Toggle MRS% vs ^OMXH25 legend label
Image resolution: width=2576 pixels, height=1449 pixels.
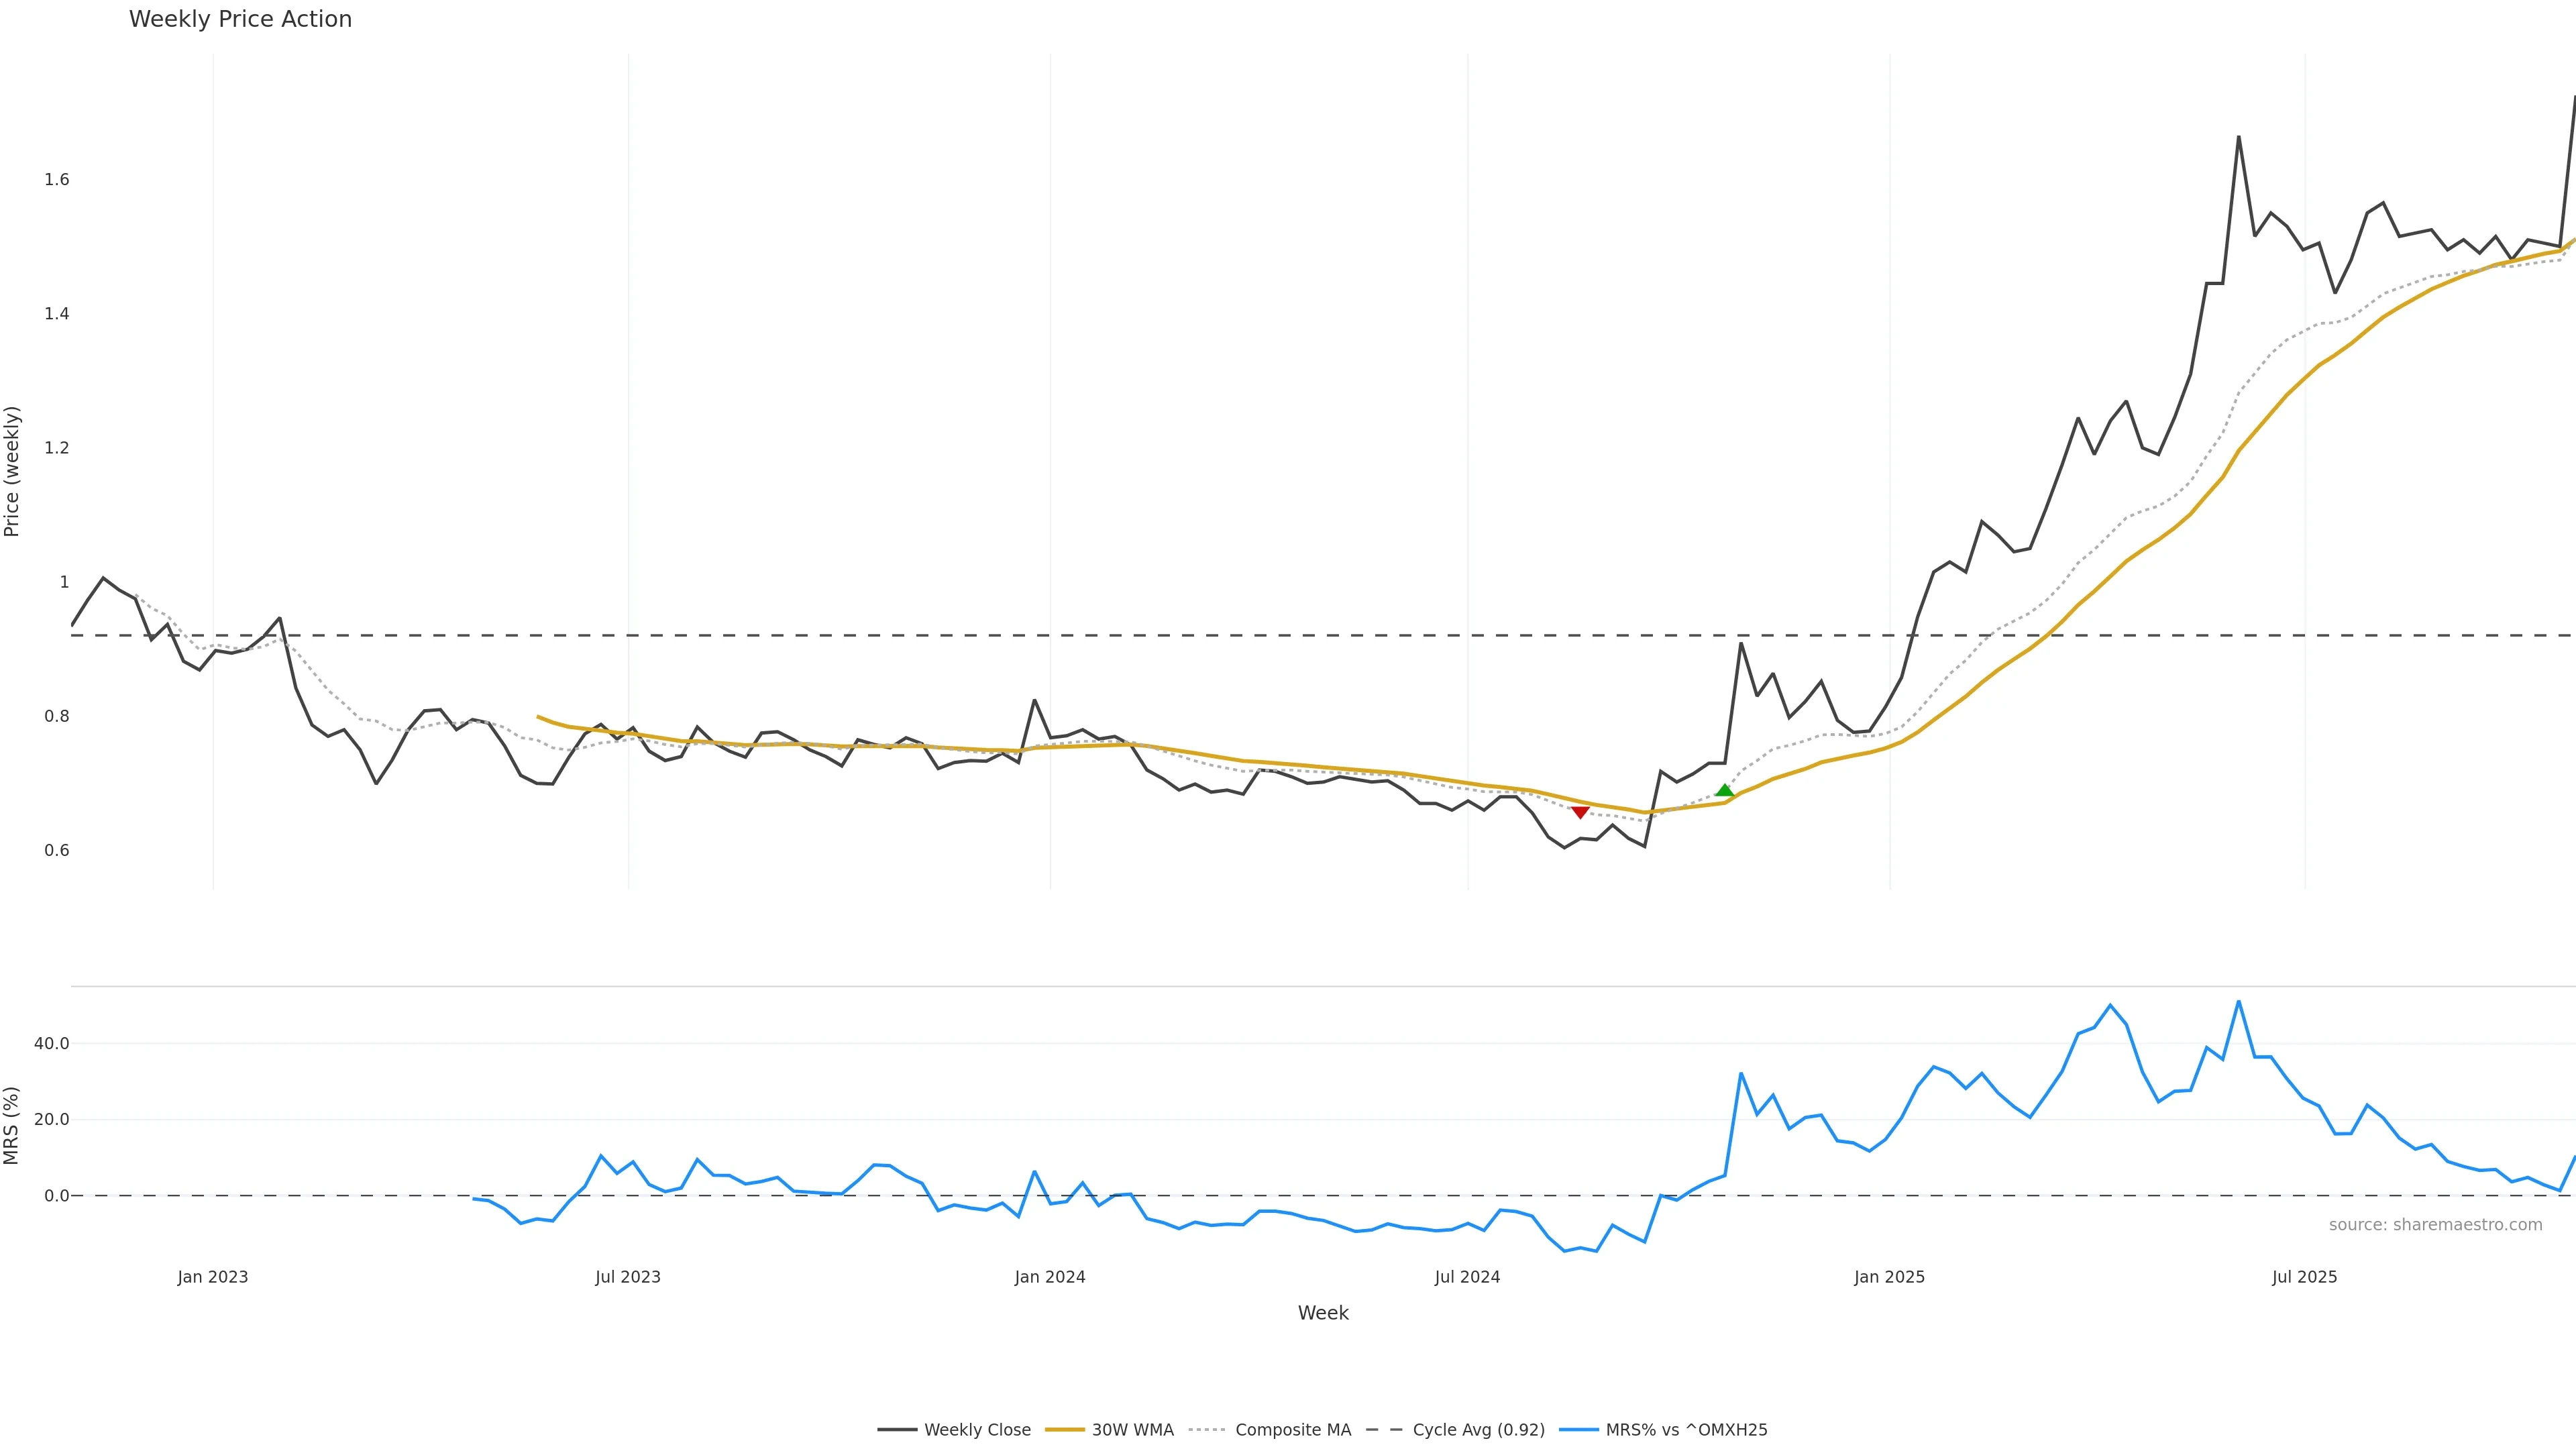tap(1686, 1430)
